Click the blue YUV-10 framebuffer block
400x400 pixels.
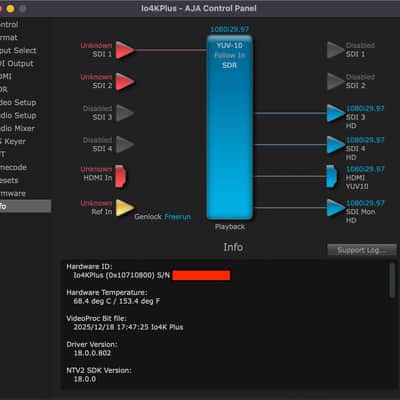[230, 128]
